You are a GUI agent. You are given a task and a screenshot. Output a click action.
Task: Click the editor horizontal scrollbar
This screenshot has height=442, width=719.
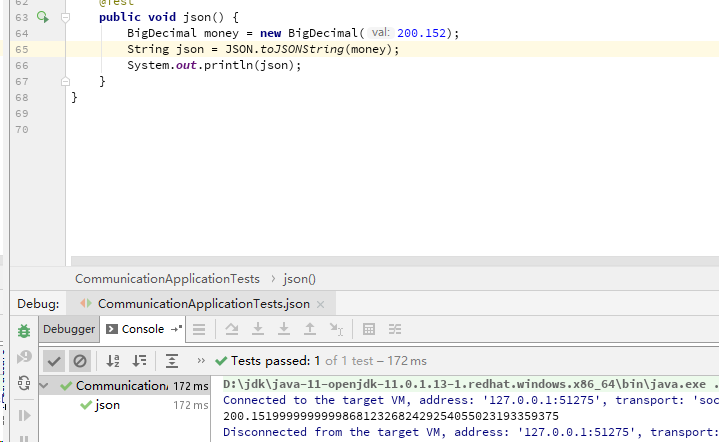(395, 261)
